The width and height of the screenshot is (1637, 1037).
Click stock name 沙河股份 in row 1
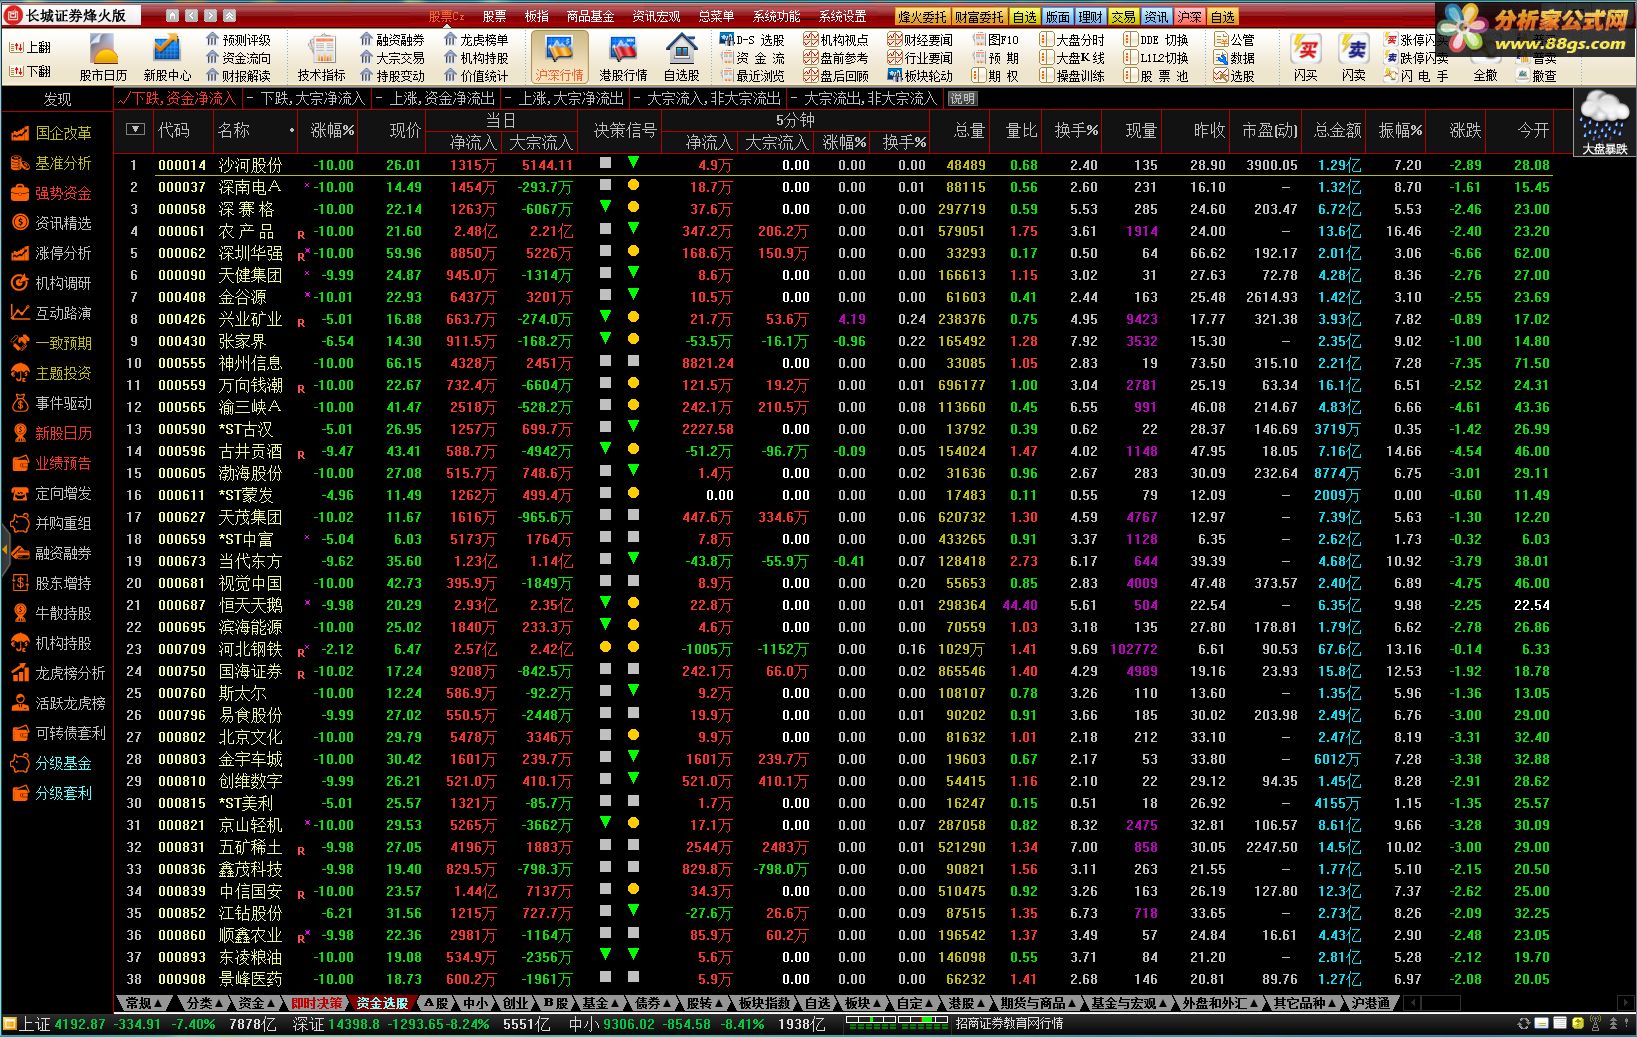pyautogui.click(x=250, y=165)
